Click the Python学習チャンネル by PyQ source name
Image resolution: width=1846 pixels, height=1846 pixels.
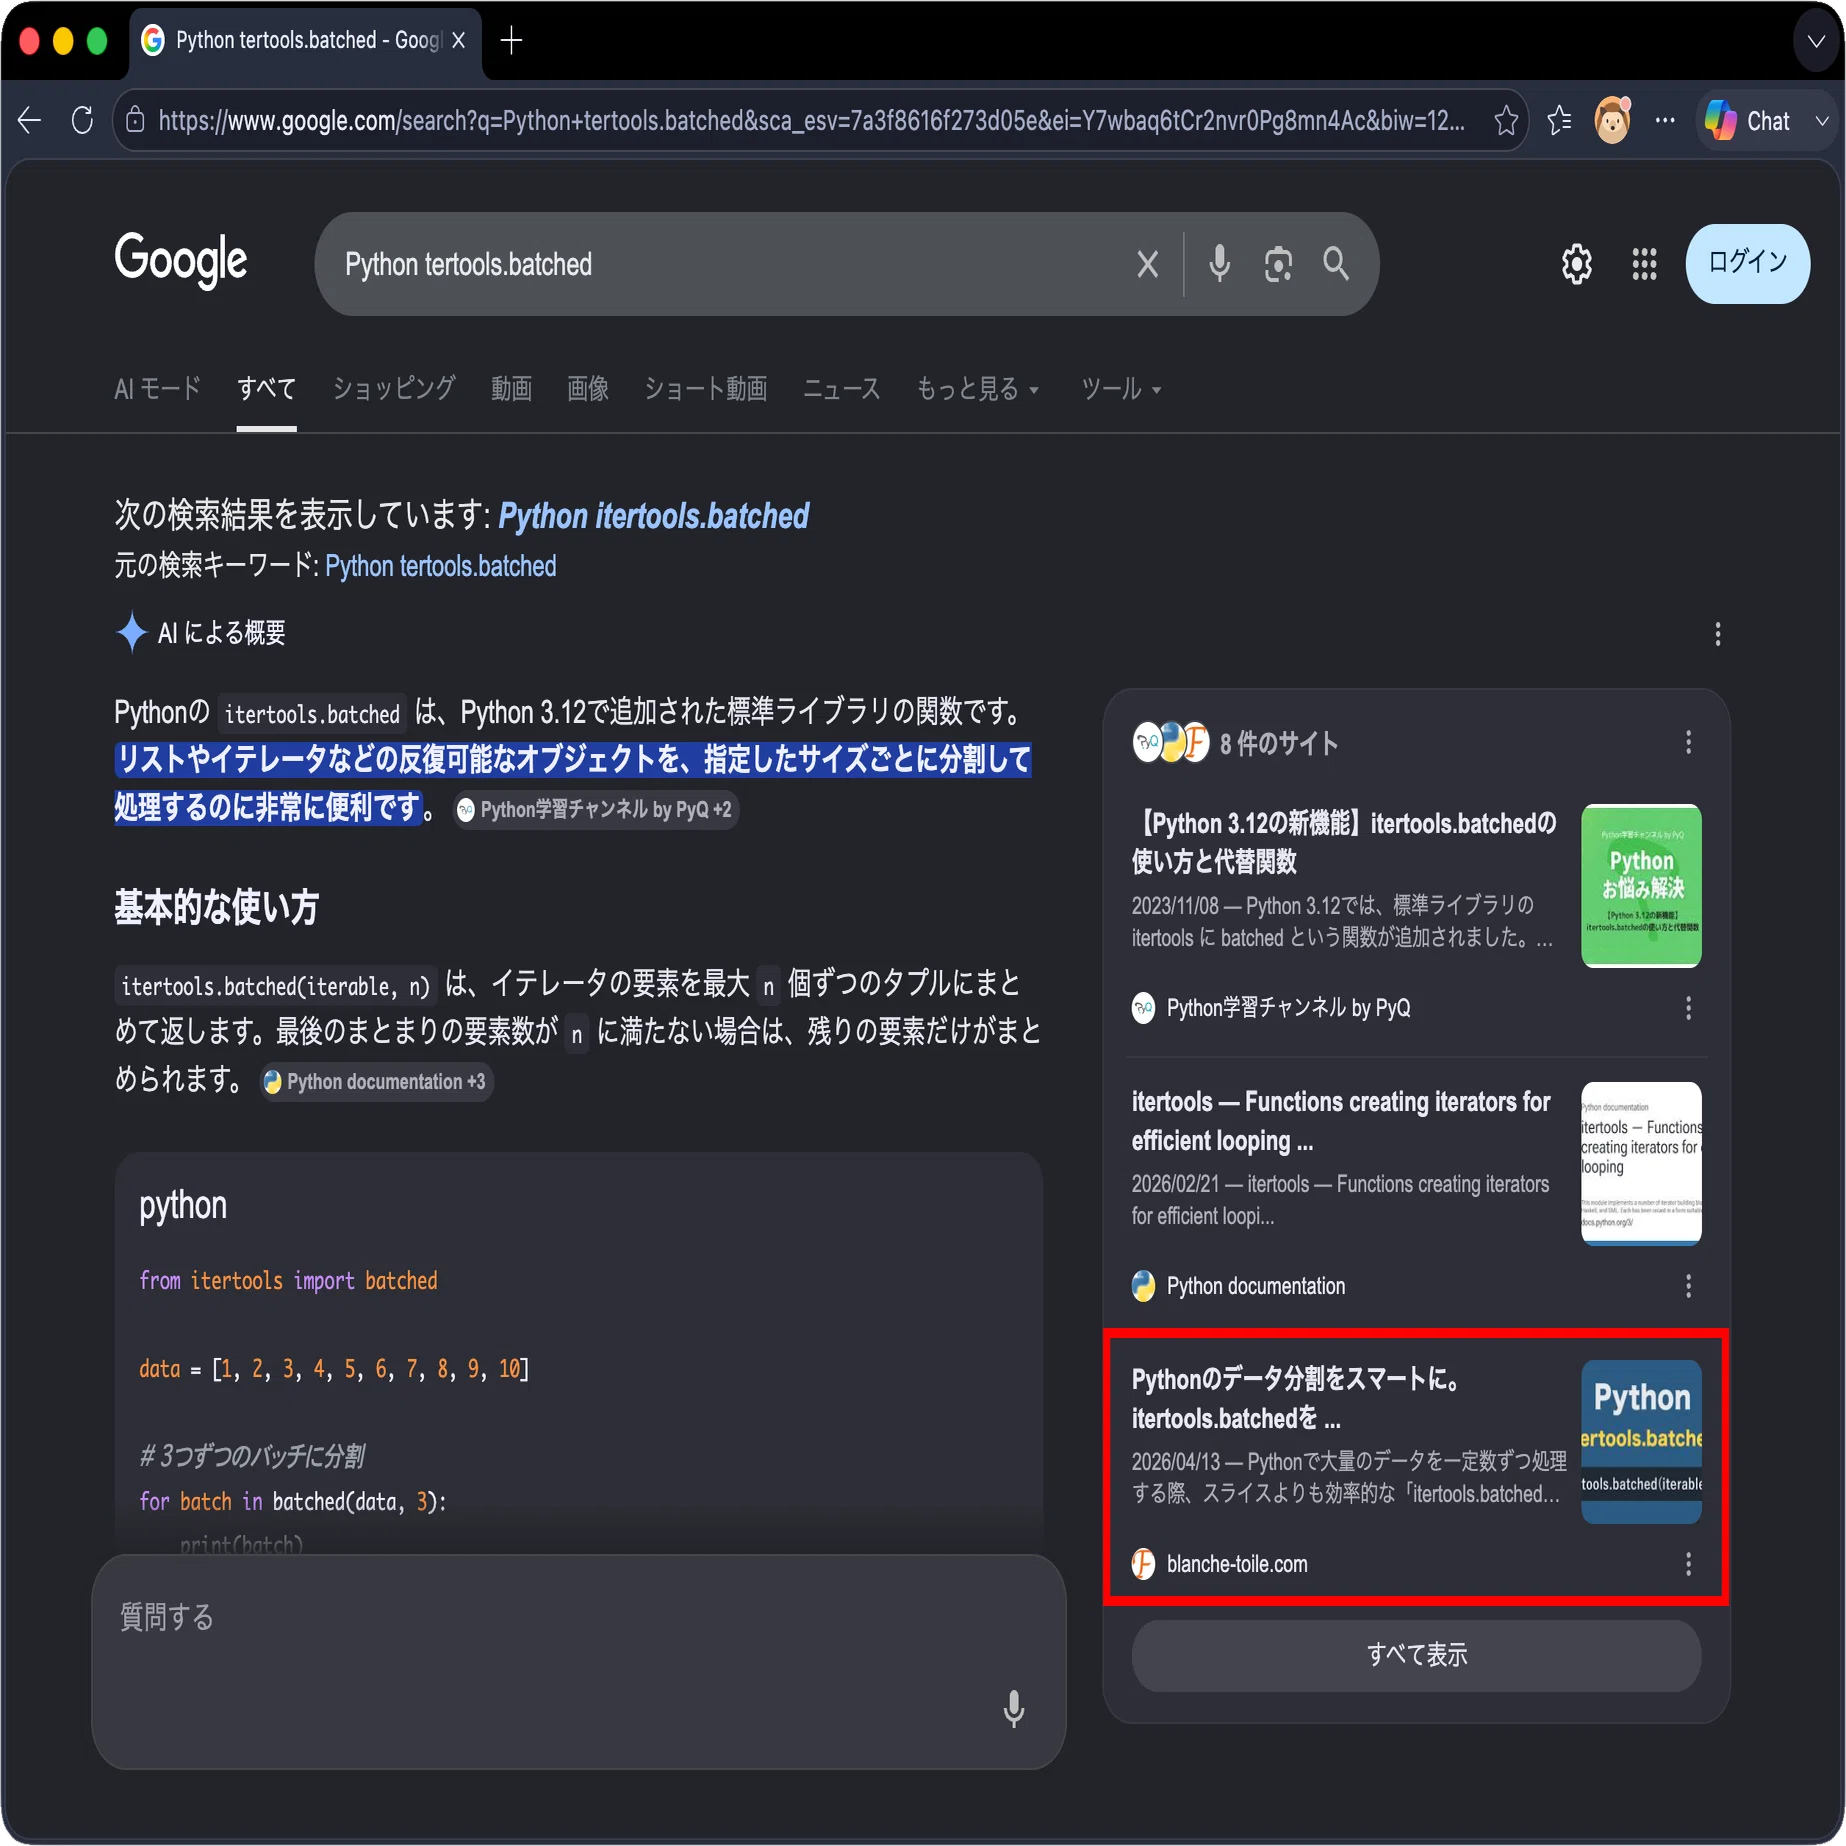(x=1288, y=1008)
